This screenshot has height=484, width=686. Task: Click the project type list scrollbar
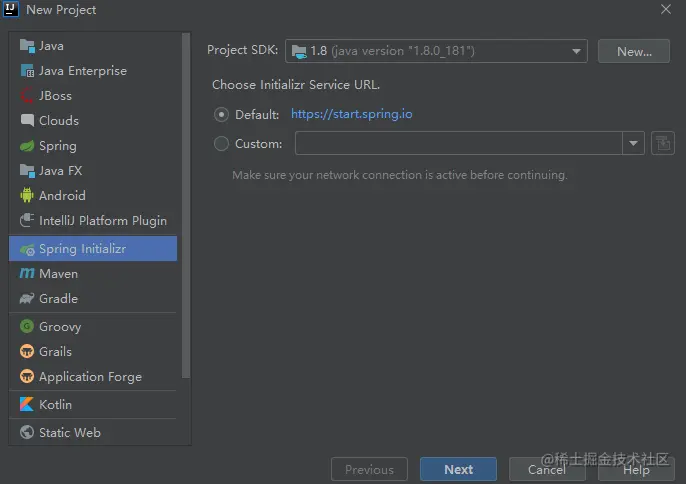[x=186, y=206]
